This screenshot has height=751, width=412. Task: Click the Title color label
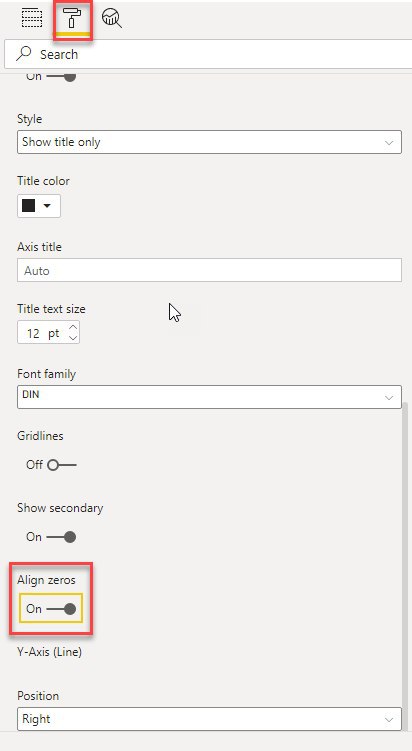43,181
